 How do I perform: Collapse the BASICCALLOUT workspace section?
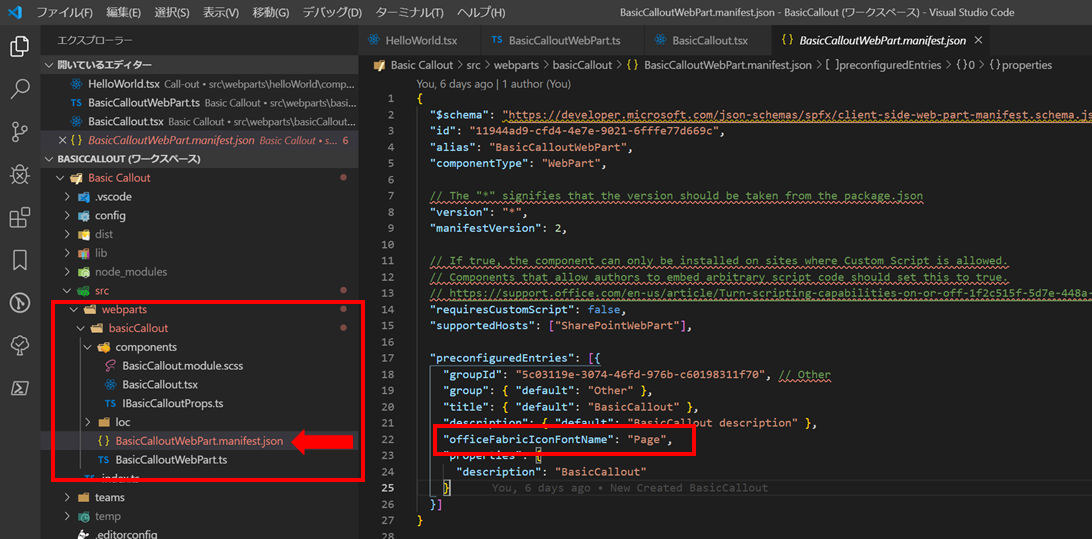(x=199, y=159)
